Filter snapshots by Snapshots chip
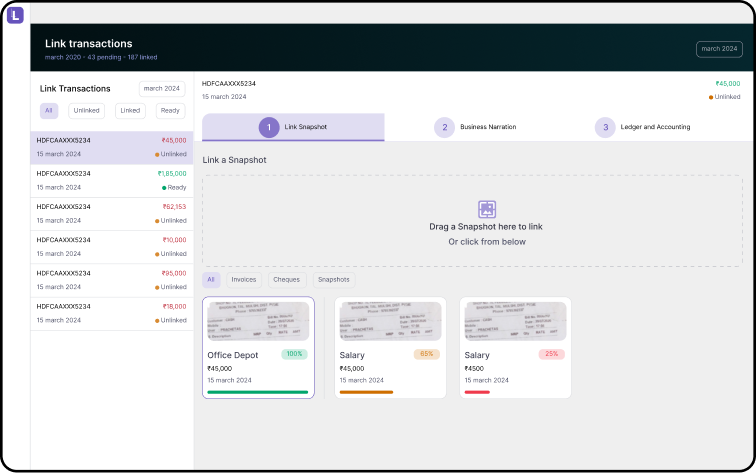756x473 pixels. 334,280
